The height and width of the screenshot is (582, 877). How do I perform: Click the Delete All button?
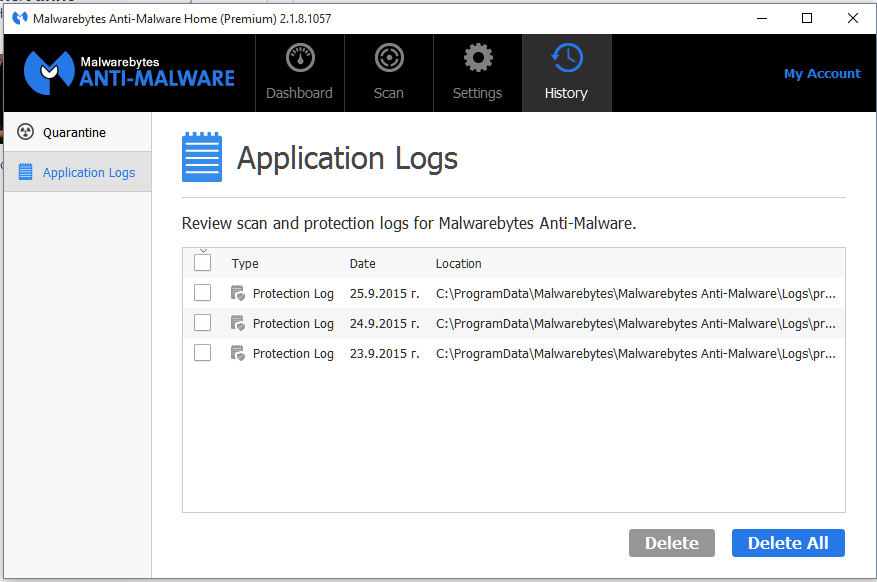coord(788,543)
